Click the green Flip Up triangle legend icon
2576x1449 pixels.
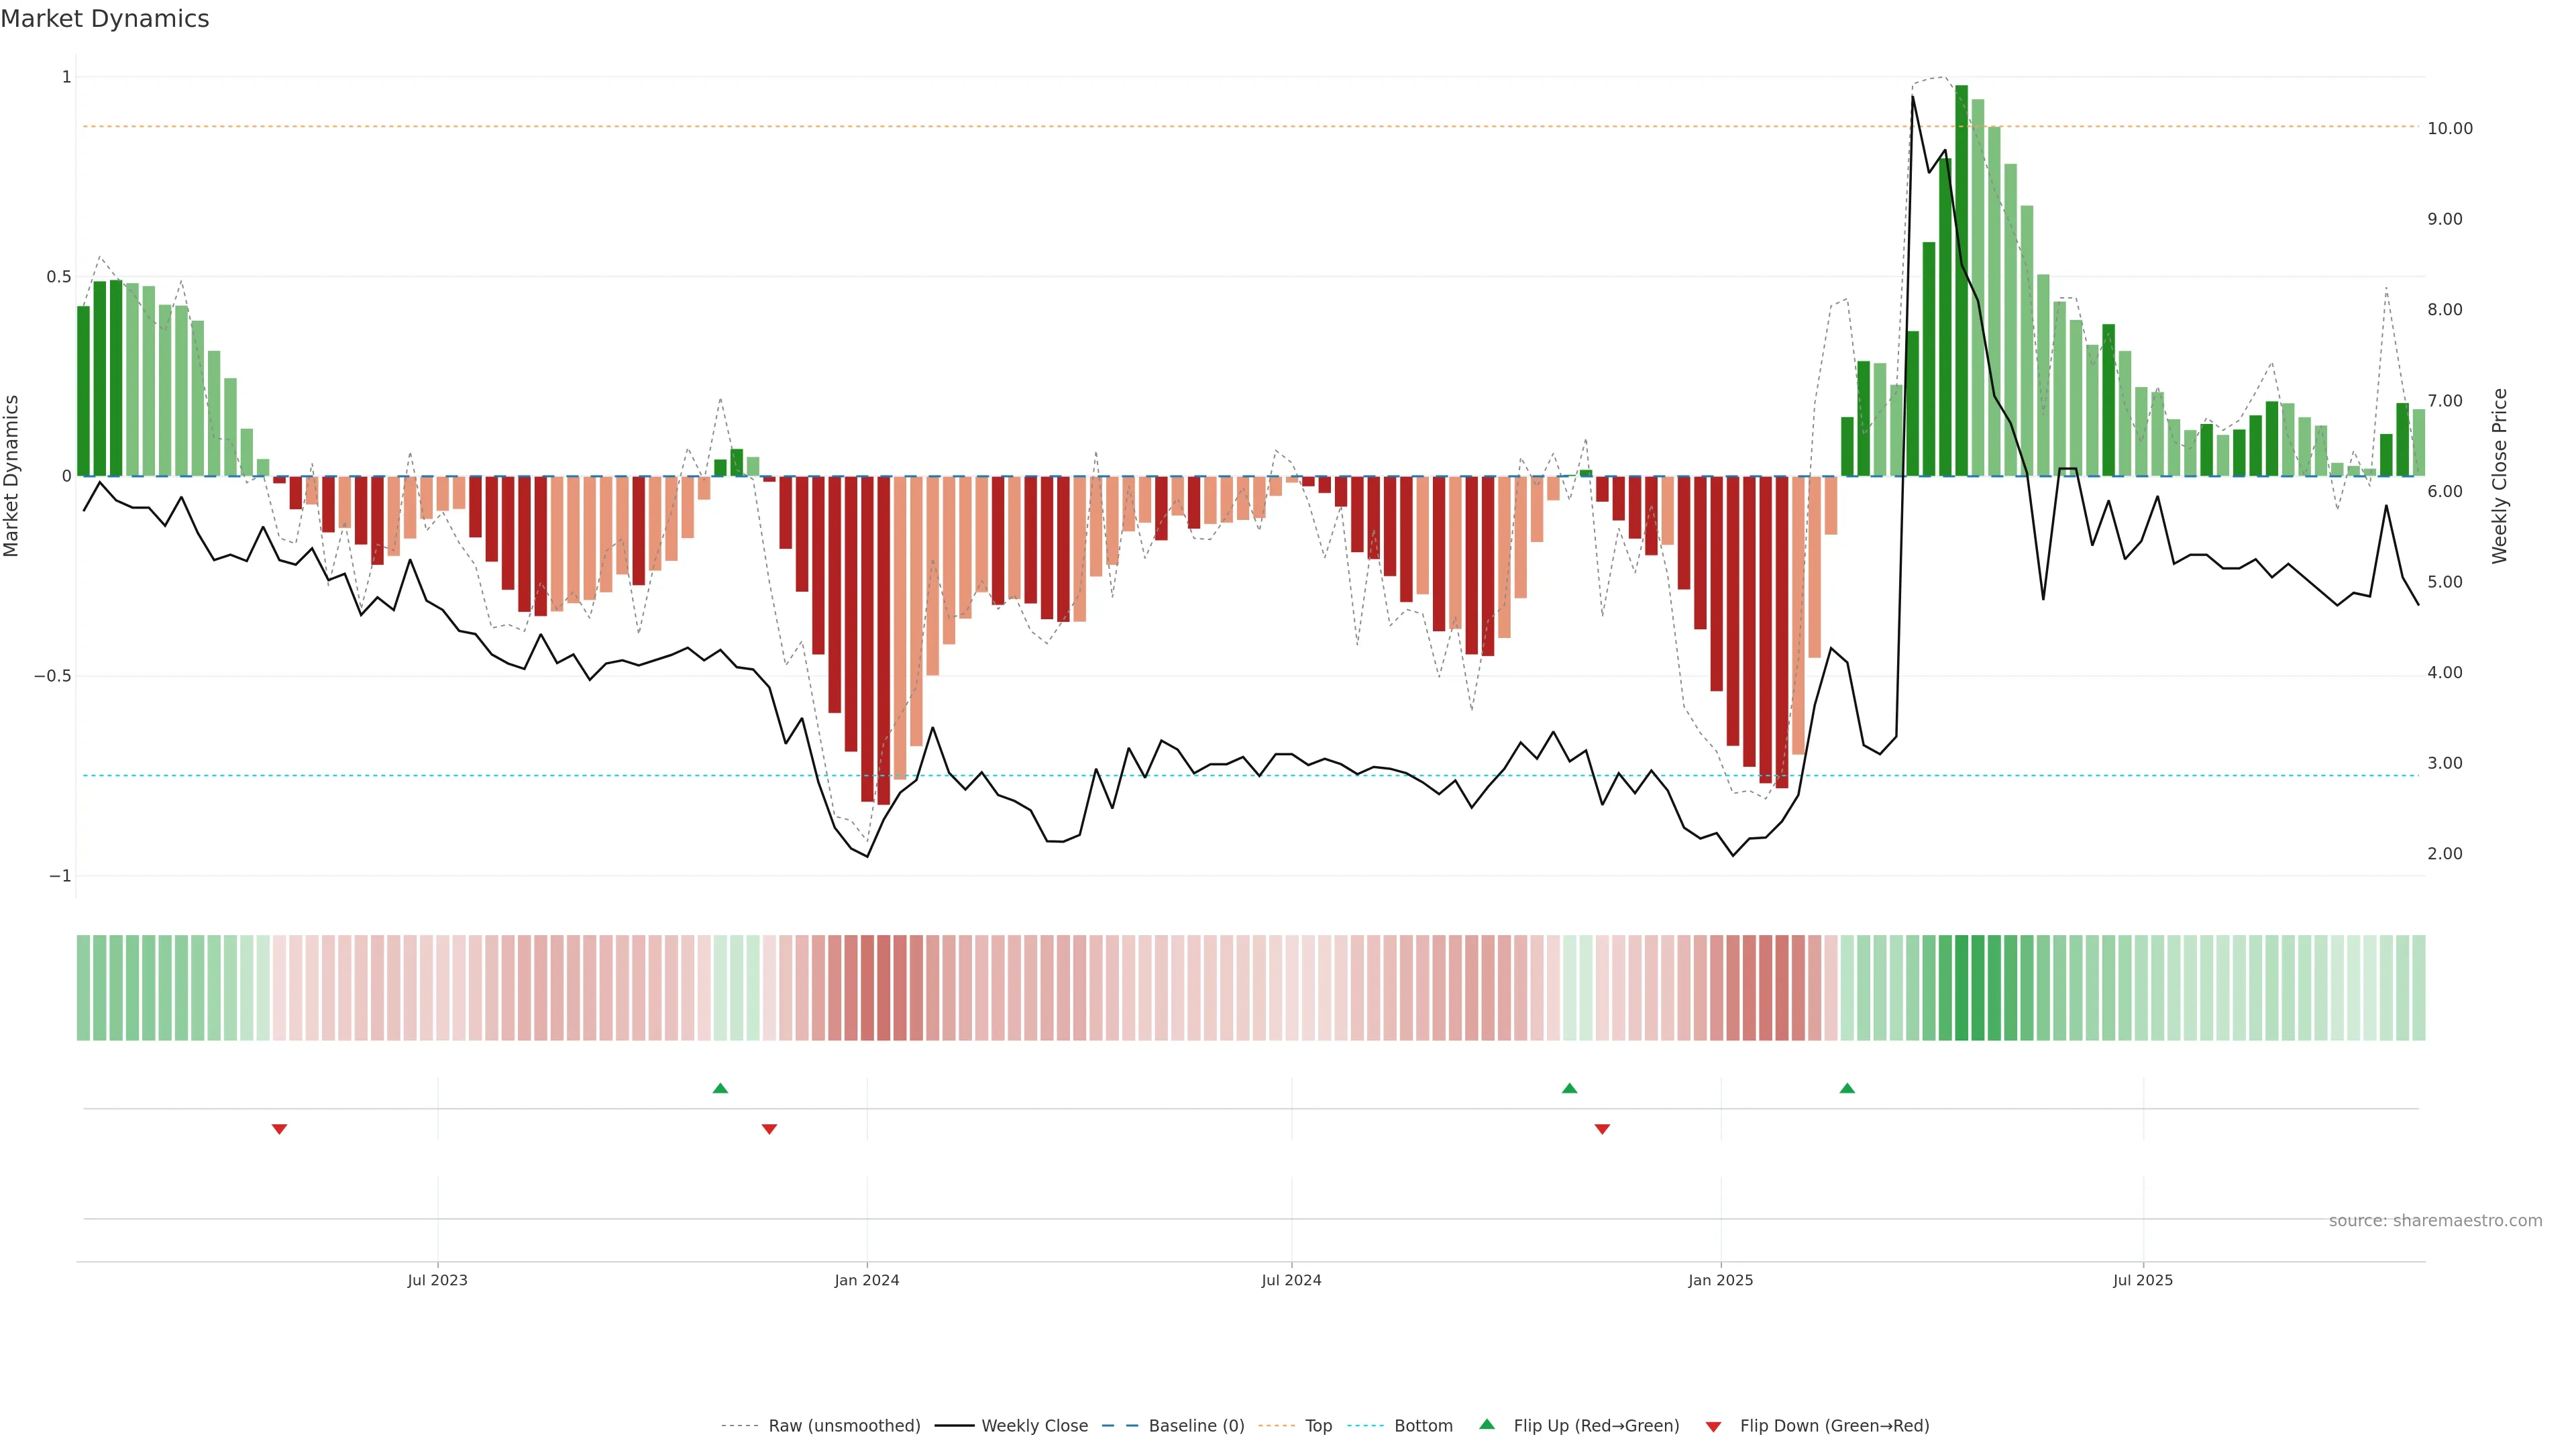click(1487, 1424)
